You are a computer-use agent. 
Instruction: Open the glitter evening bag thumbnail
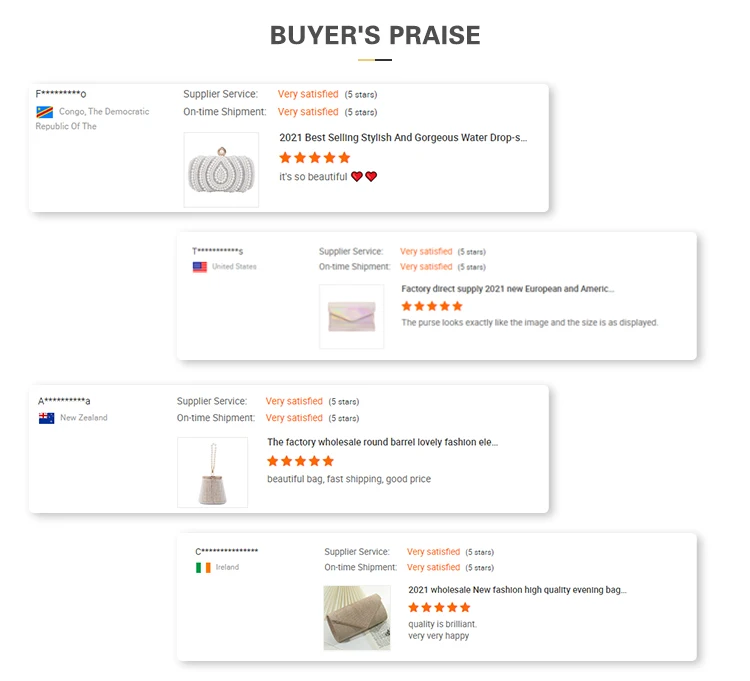tap(356, 618)
